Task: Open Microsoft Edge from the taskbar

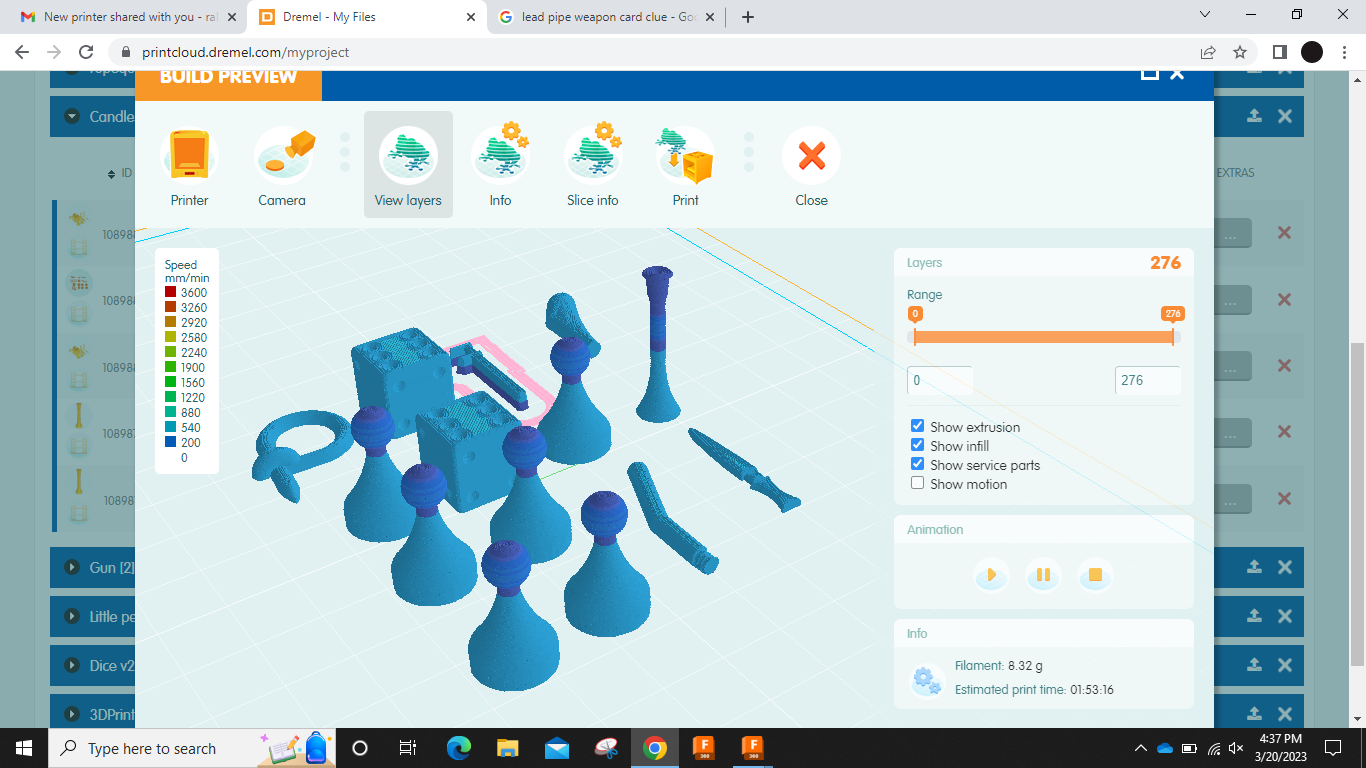Action: 459,747
